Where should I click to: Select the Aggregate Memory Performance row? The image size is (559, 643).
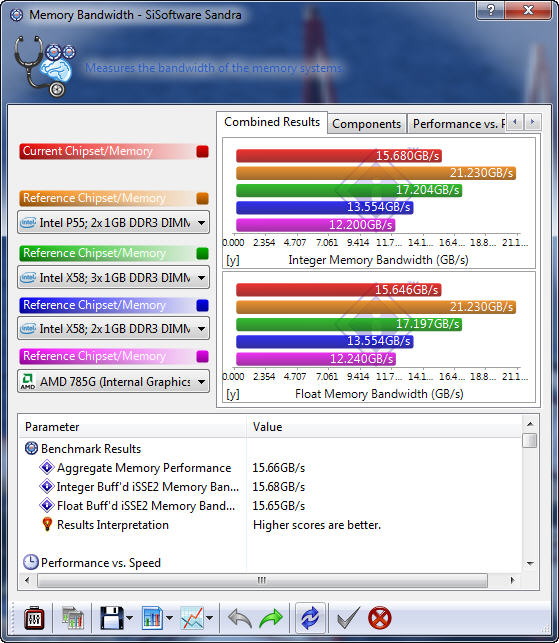click(x=271, y=467)
